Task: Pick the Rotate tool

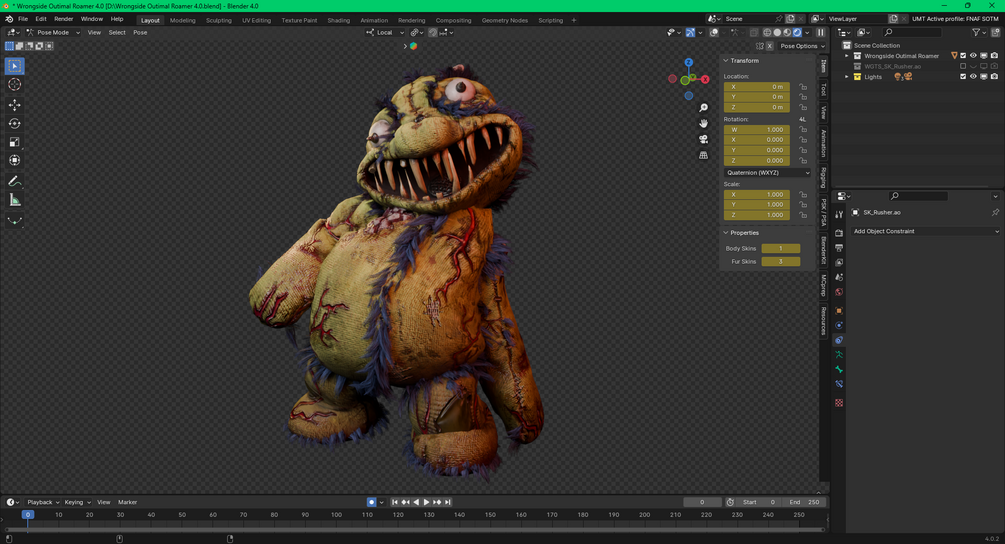Action: pos(15,124)
